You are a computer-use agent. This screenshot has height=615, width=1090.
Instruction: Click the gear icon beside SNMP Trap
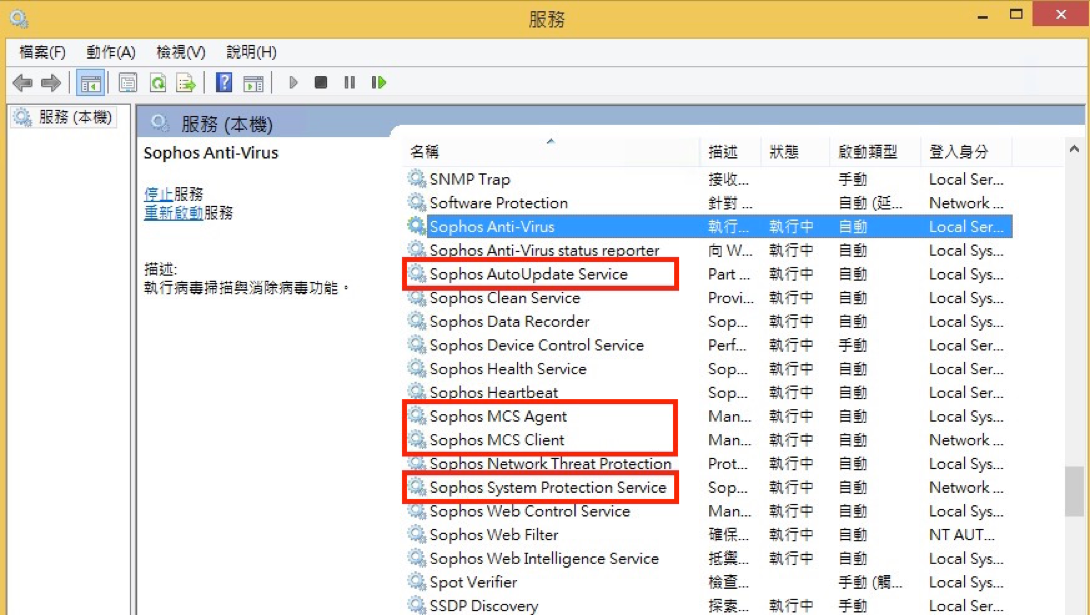[416, 179]
